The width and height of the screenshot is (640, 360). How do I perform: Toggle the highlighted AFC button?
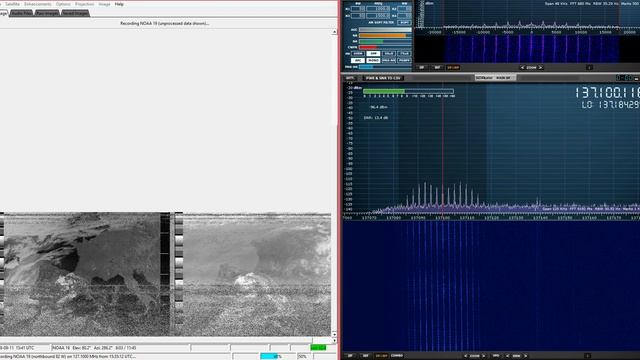358,60
